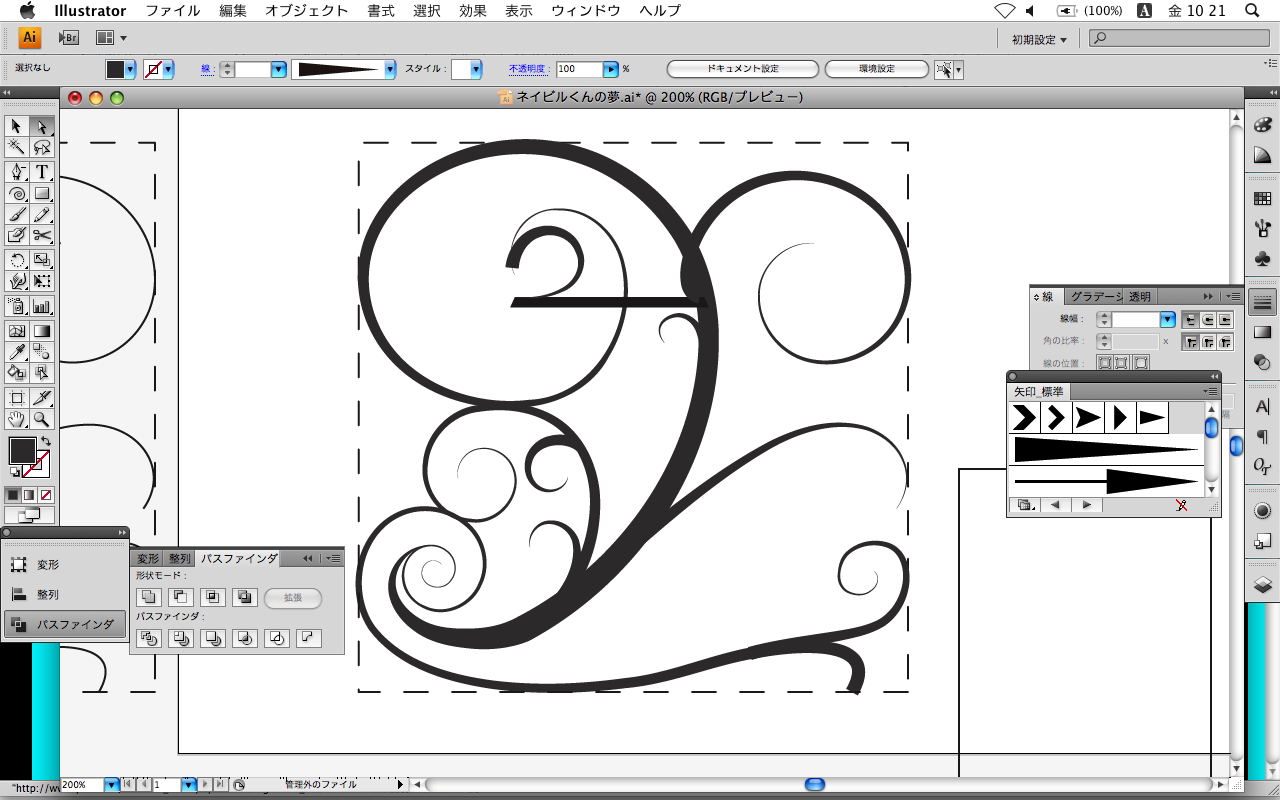The width and height of the screenshot is (1280, 800).
Task: Click the large fill color swatch
Action: pos(22,451)
